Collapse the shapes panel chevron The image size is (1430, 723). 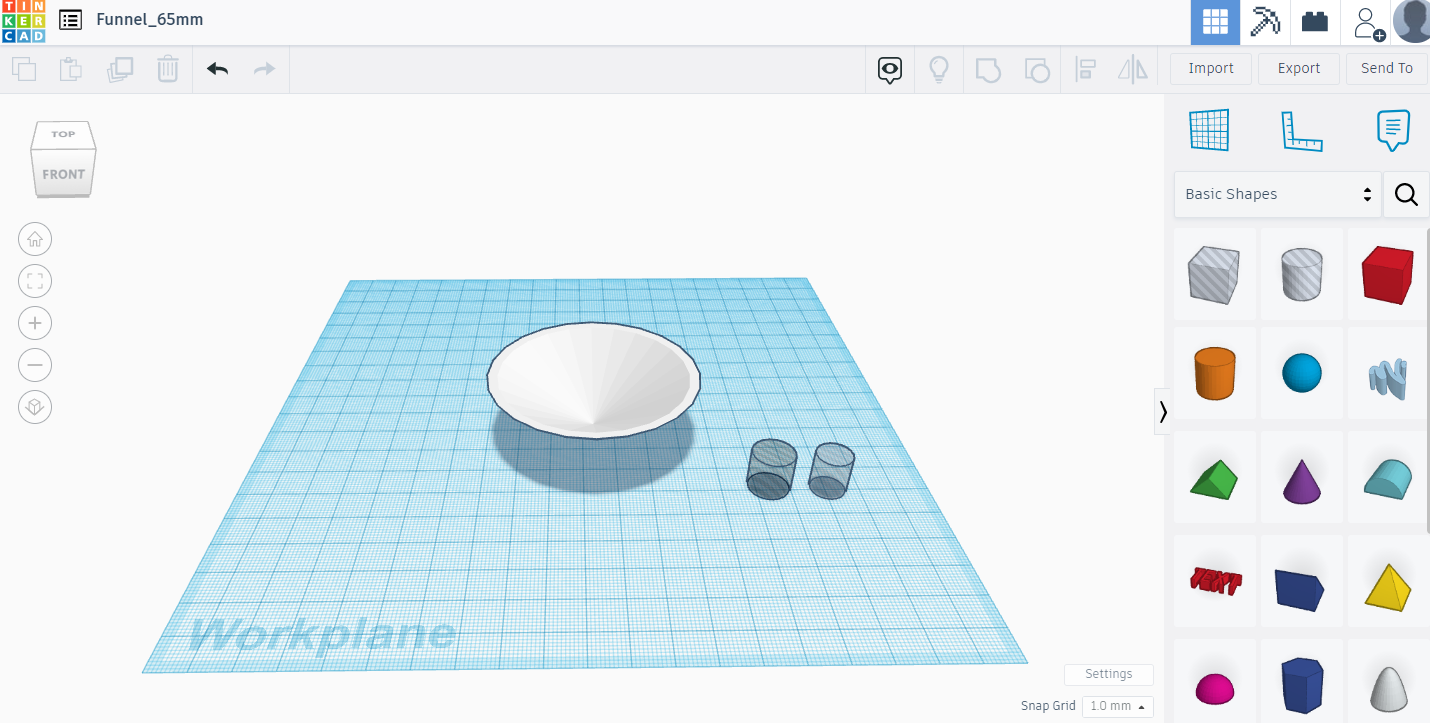click(1162, 411)
